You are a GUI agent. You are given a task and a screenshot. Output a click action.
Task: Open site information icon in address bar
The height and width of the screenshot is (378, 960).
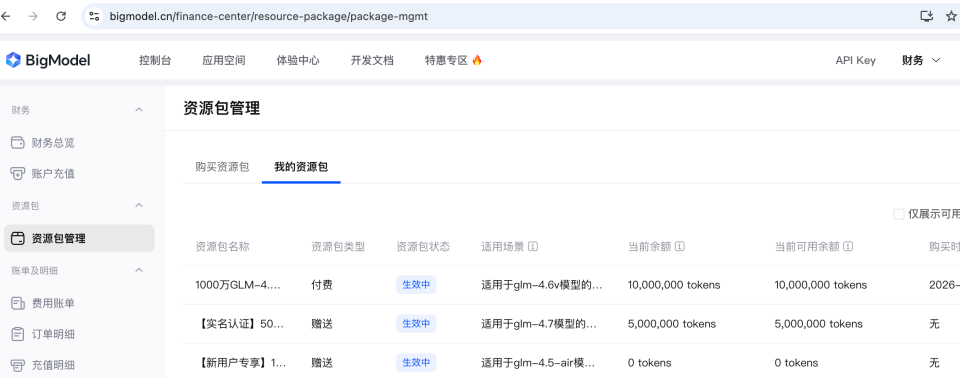point(94,17)
